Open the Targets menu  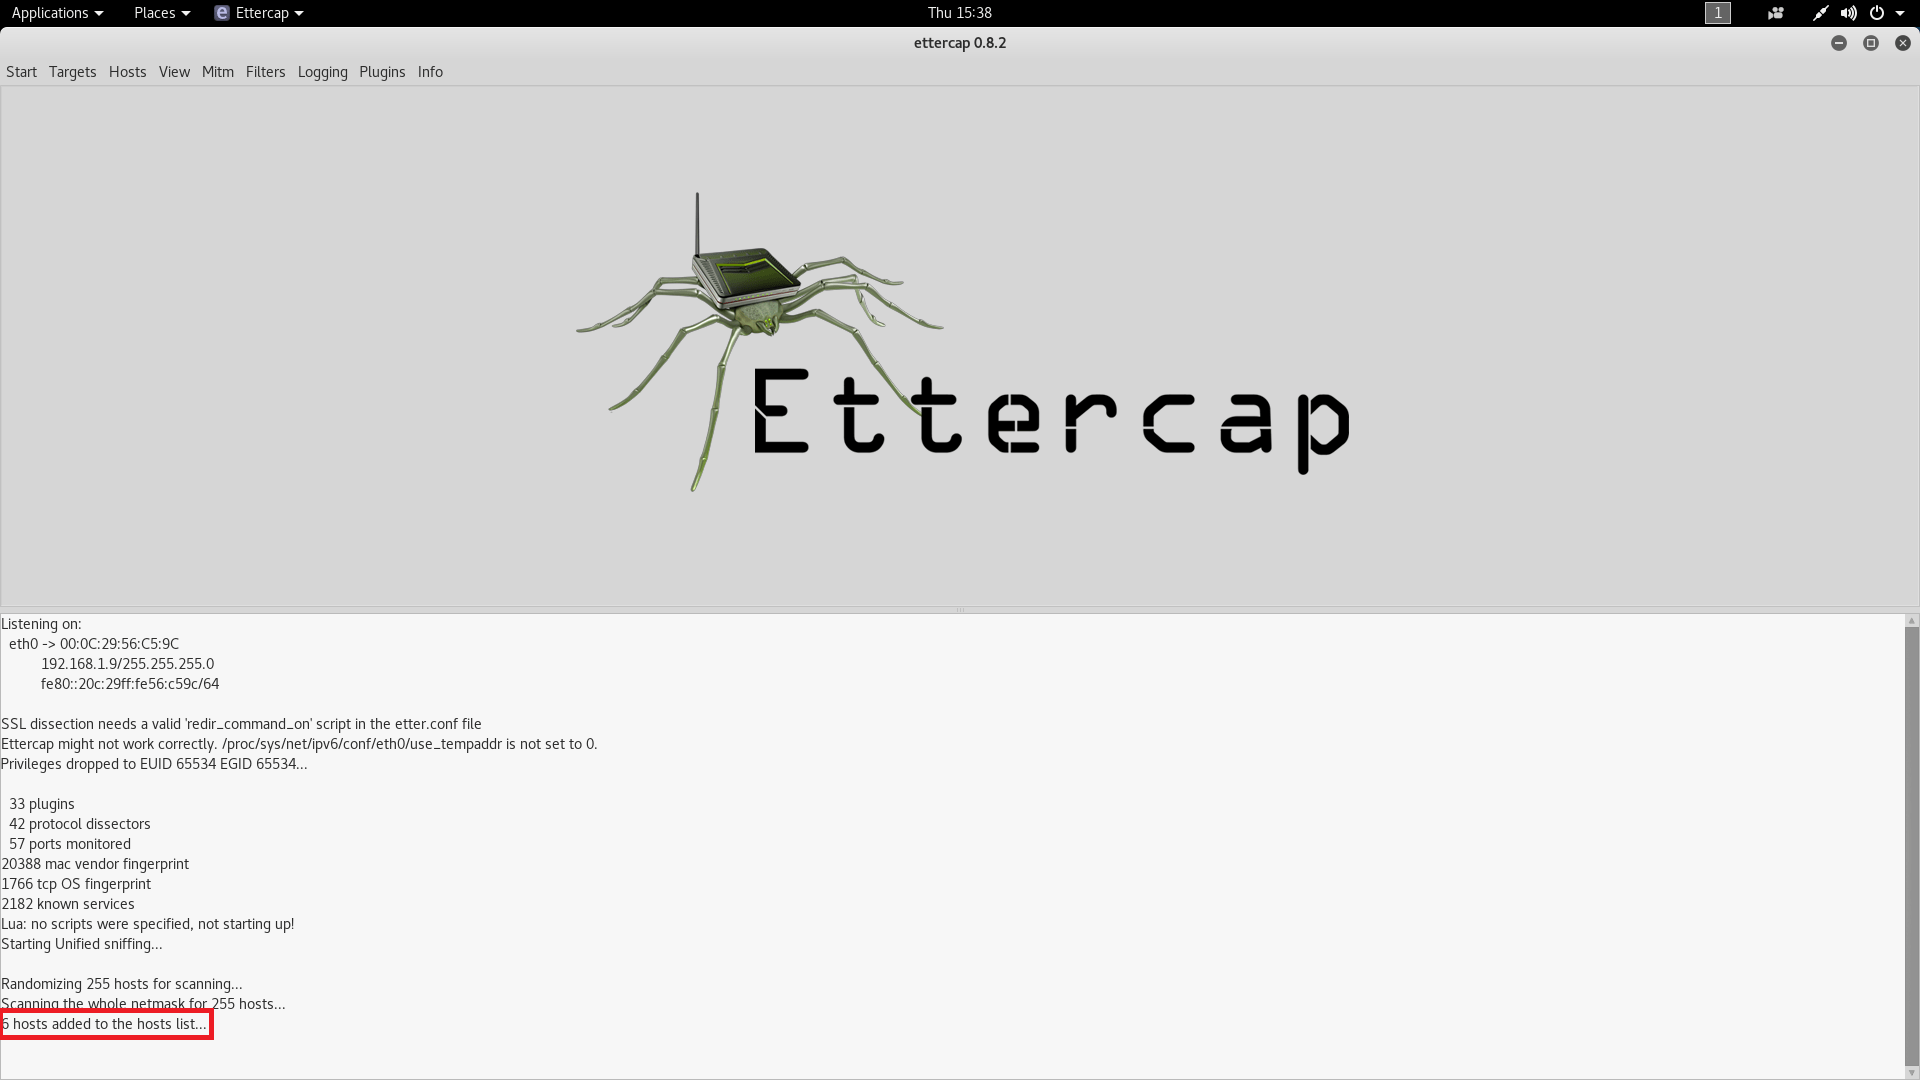(x=72, y=72)
